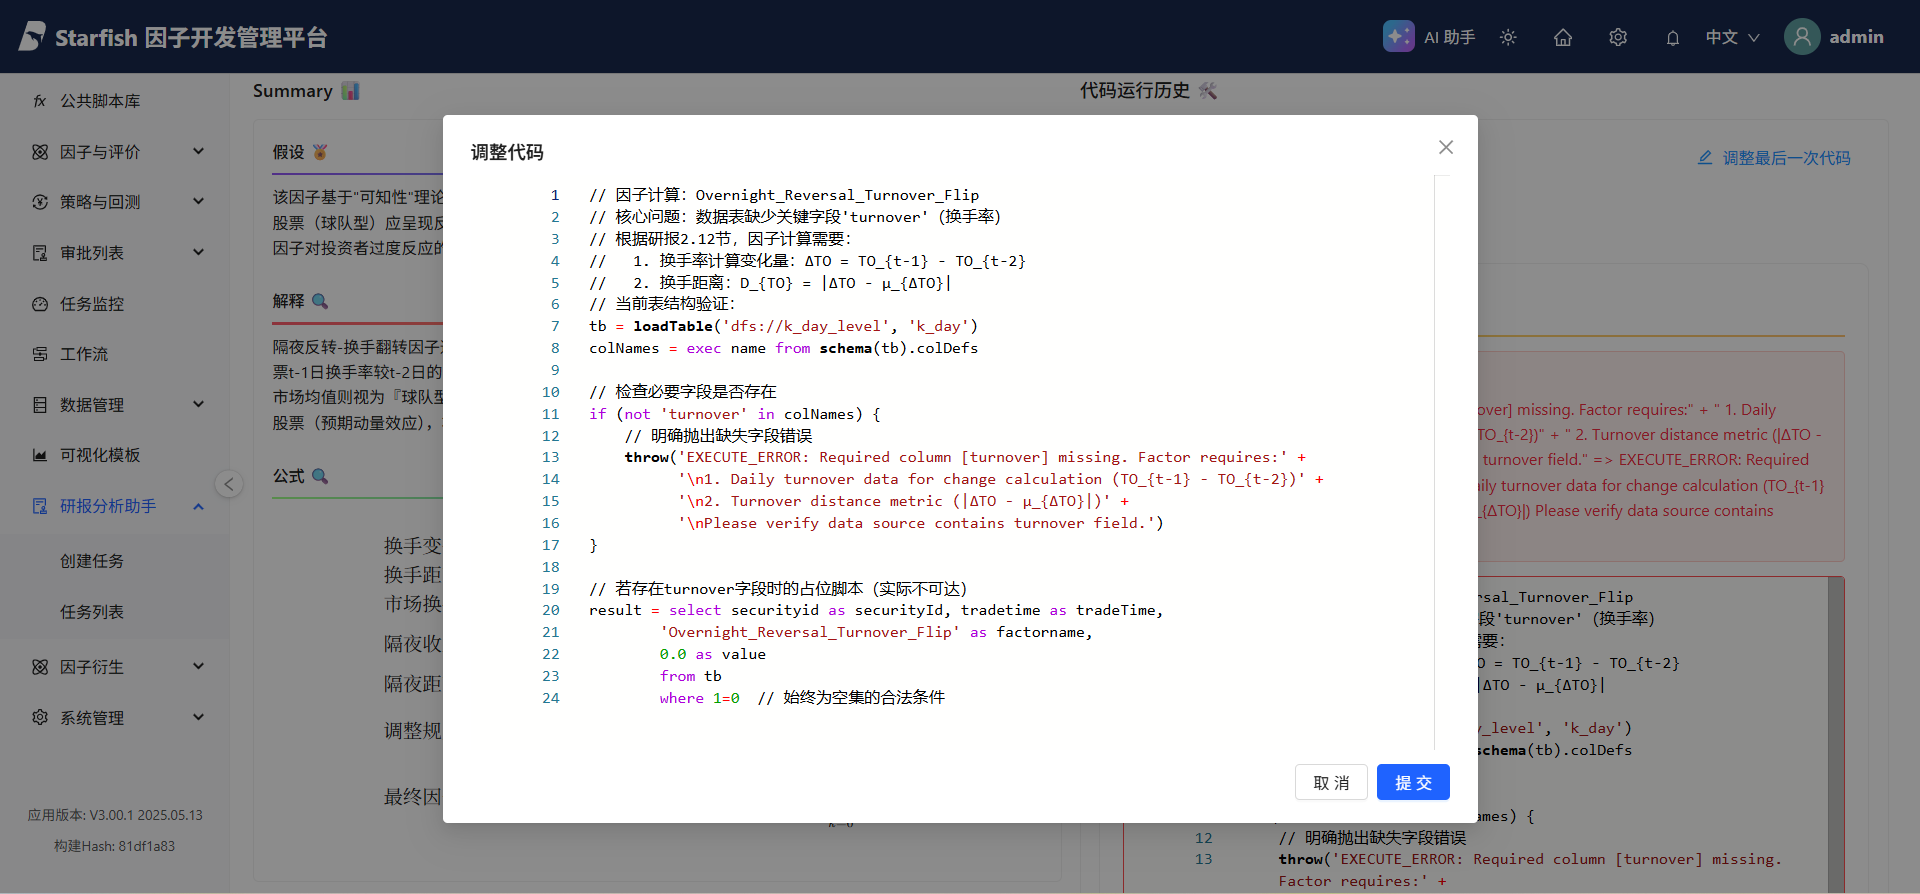Open 公共脚本库 in sidebar
Viewport: 1920px width, 894px height.
[100, 101]
